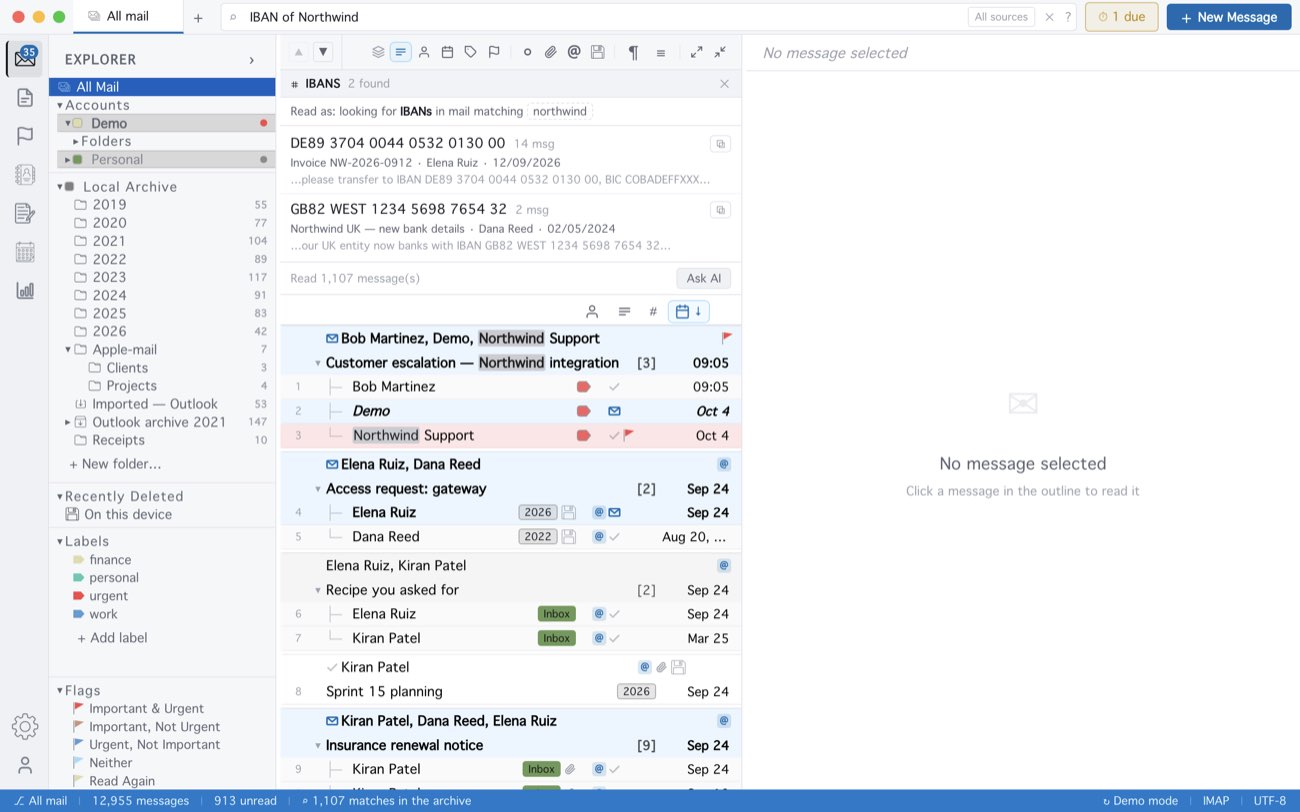Screen dimensions: 1300x812
Task: Click the pilcrow paragraph toolbar icon
Action: [633, 52]
